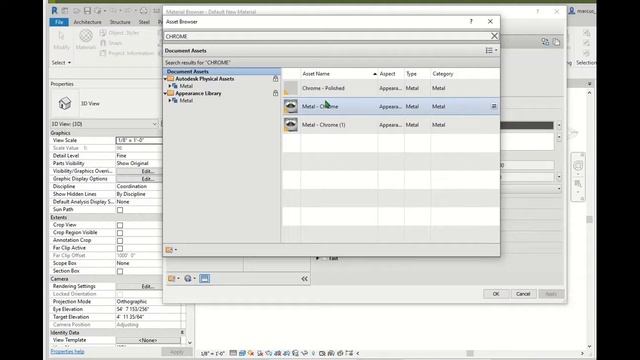Open the Asset Browser view options list icon
640x360 pixels.
point(491,51)
